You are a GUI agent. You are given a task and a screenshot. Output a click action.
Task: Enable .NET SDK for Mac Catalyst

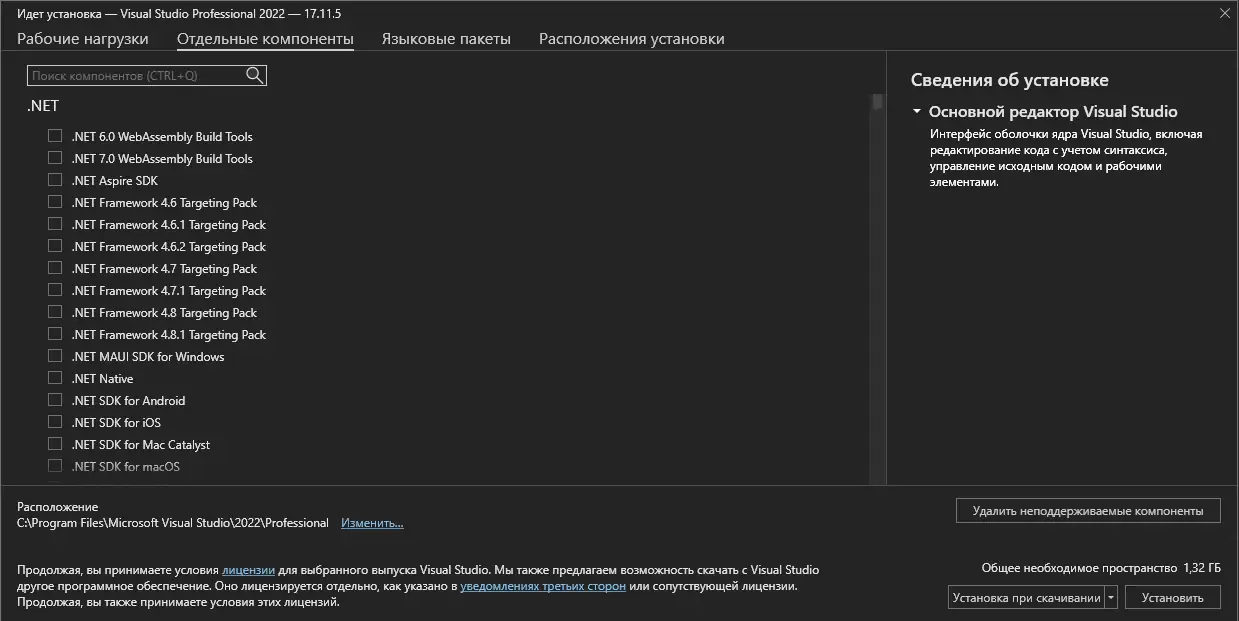[x=55, y=444]
